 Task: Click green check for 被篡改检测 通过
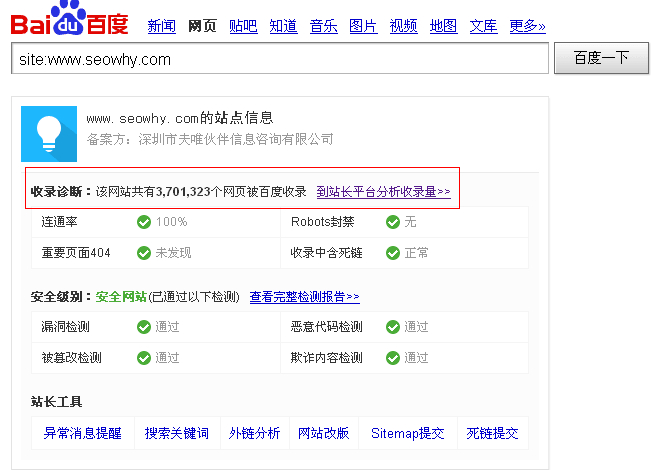[x=144, y=358]
